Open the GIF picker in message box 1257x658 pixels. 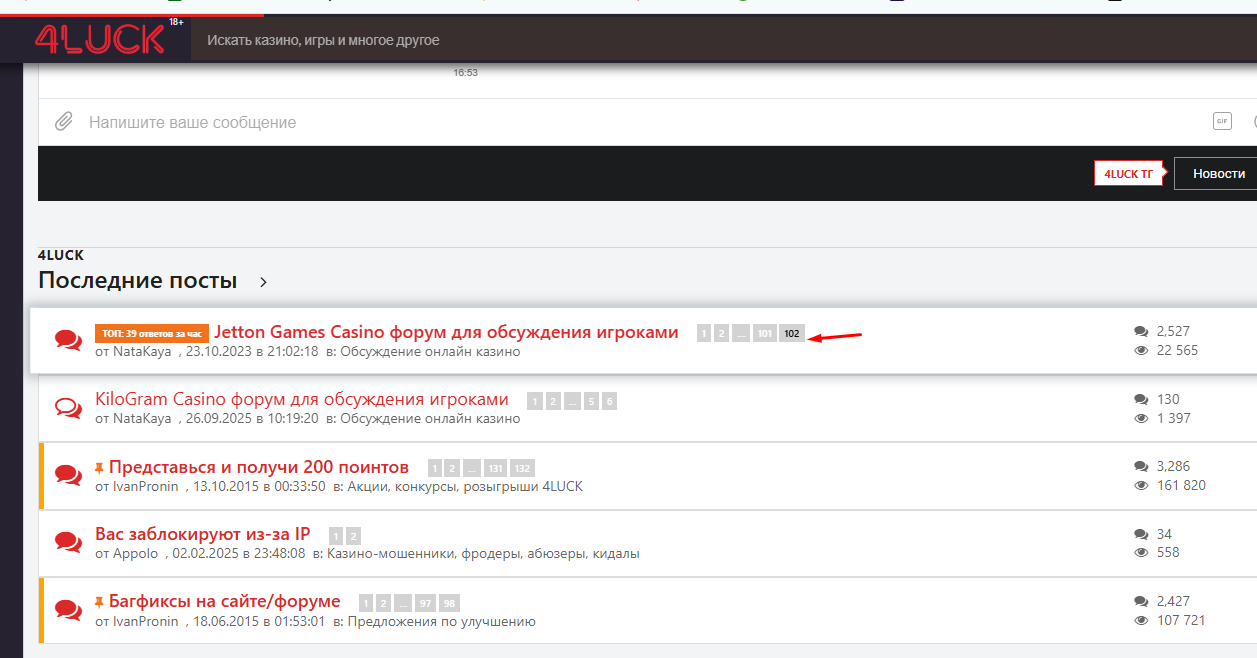(x=1221, y=121)
